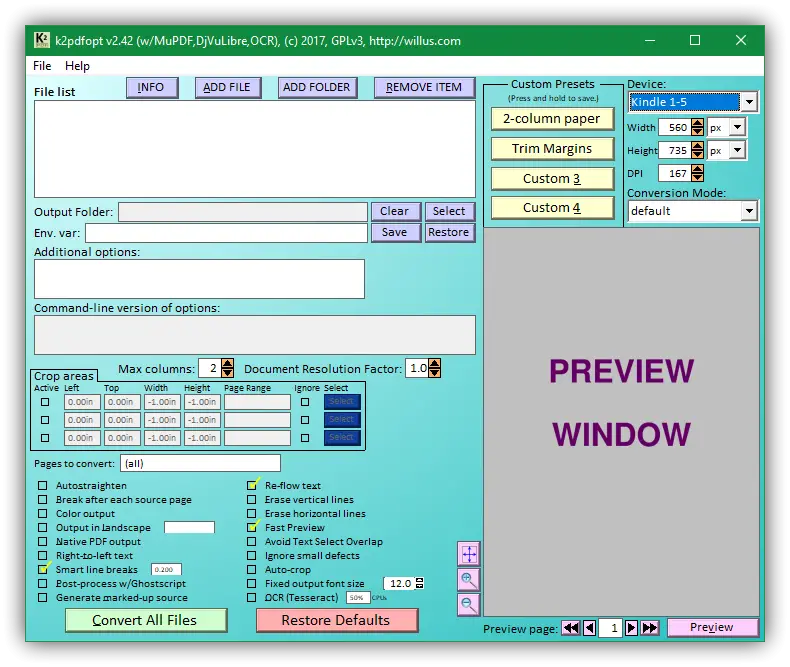The width and height of the screenshot is (790, 667).
Task: Click the ADD FILE button
Action: pos(228,88)
